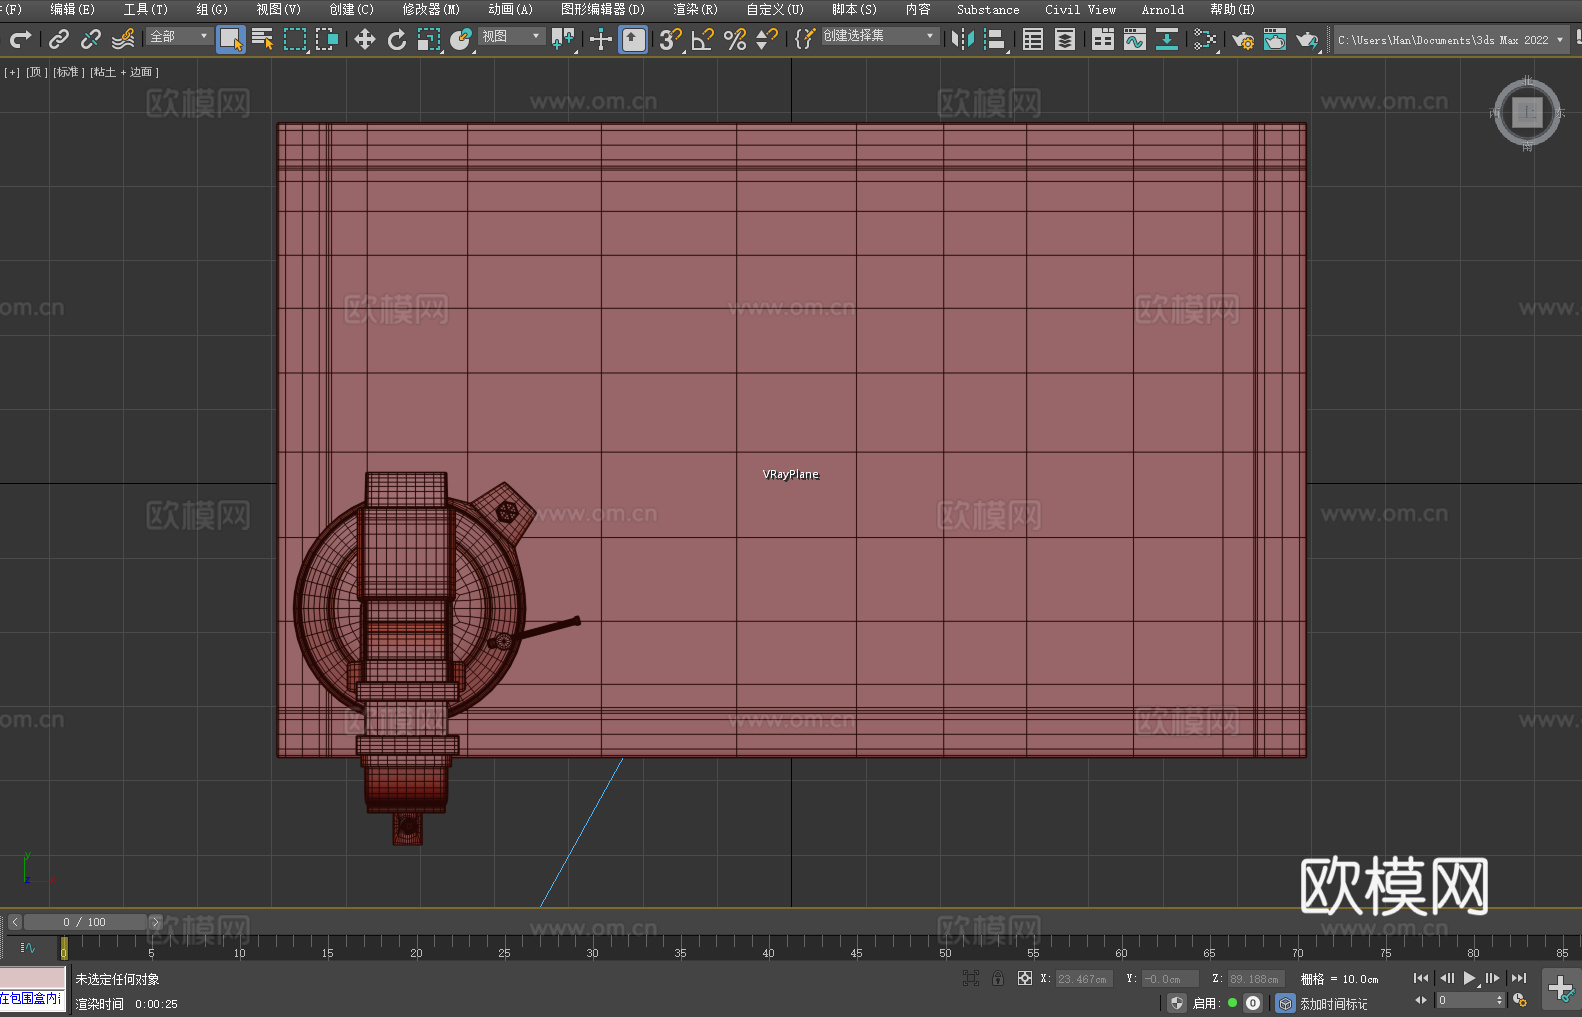Click the current frame number field
1582x1017 pixels.
coord(1470,1000)
